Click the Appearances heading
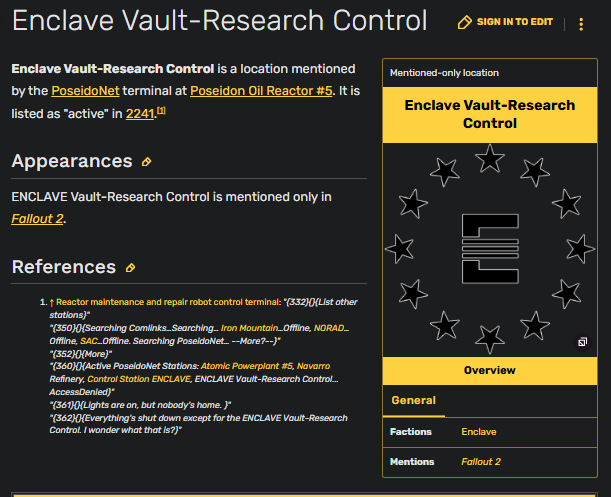The image size is (611, 497). point(72,161)
